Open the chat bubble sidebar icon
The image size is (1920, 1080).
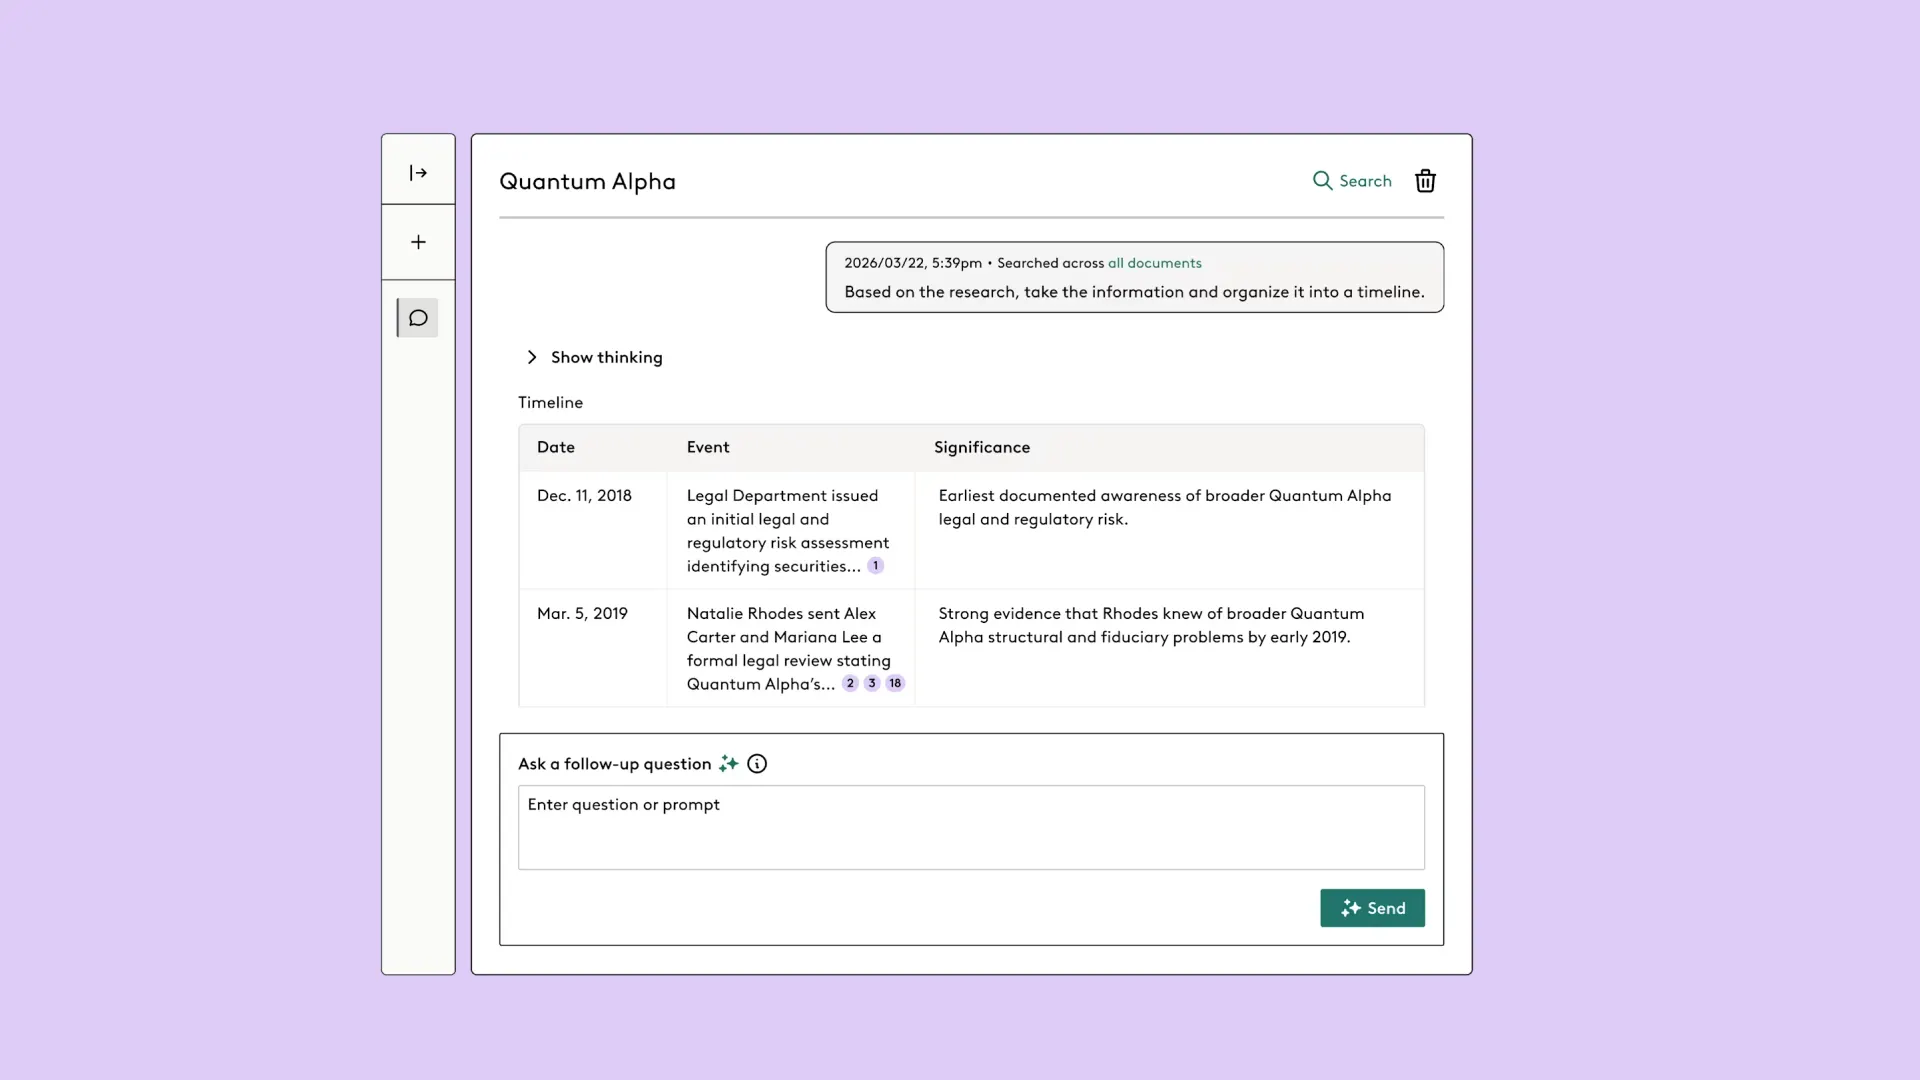[418, 318]
